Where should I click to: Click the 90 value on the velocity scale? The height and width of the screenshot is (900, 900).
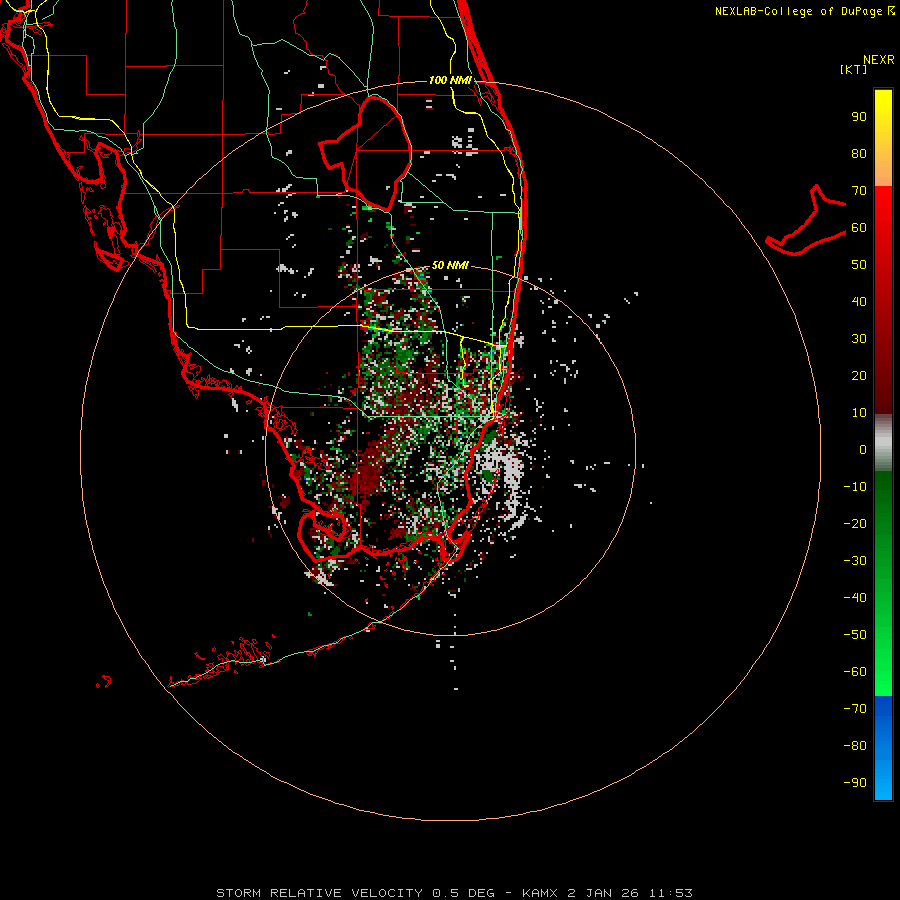[x=859, y=117]
